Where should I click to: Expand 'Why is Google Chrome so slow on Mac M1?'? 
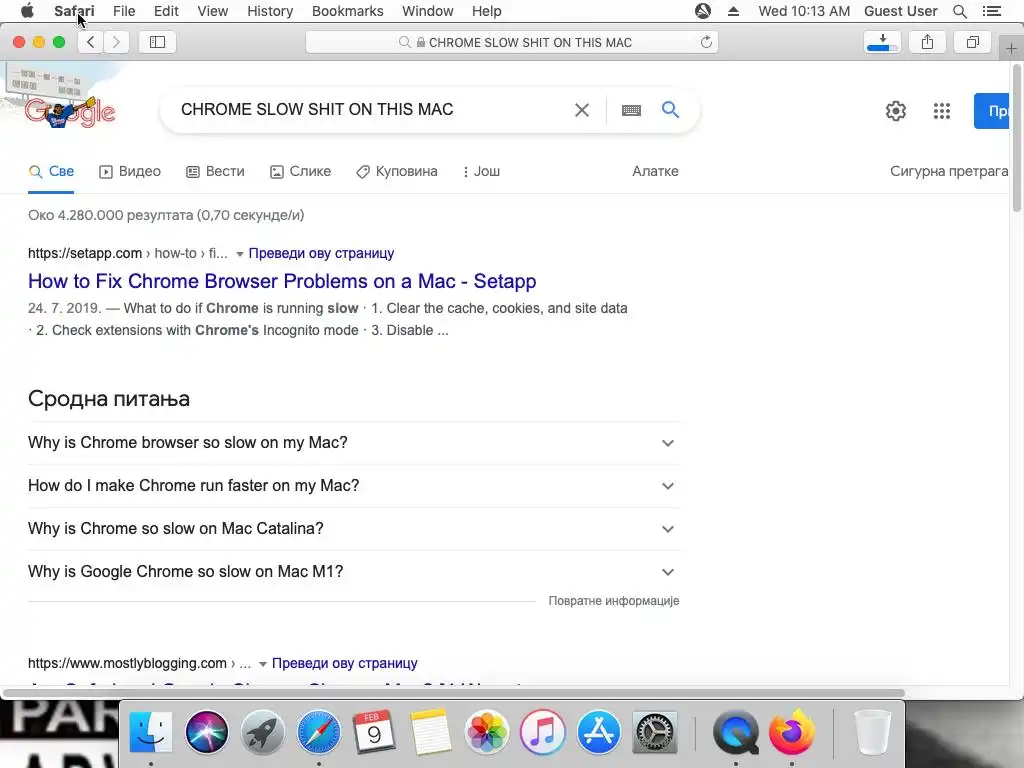[x=354, y=572]
